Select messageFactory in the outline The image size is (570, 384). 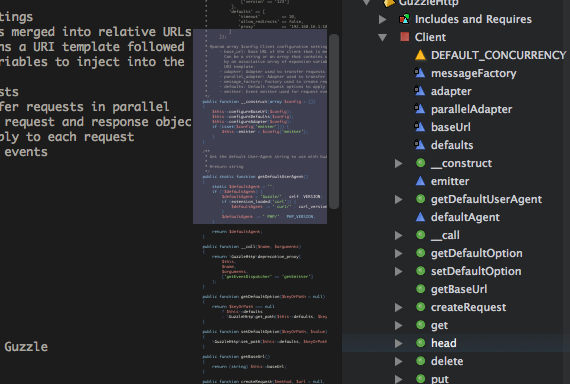(x=474, y=73)
